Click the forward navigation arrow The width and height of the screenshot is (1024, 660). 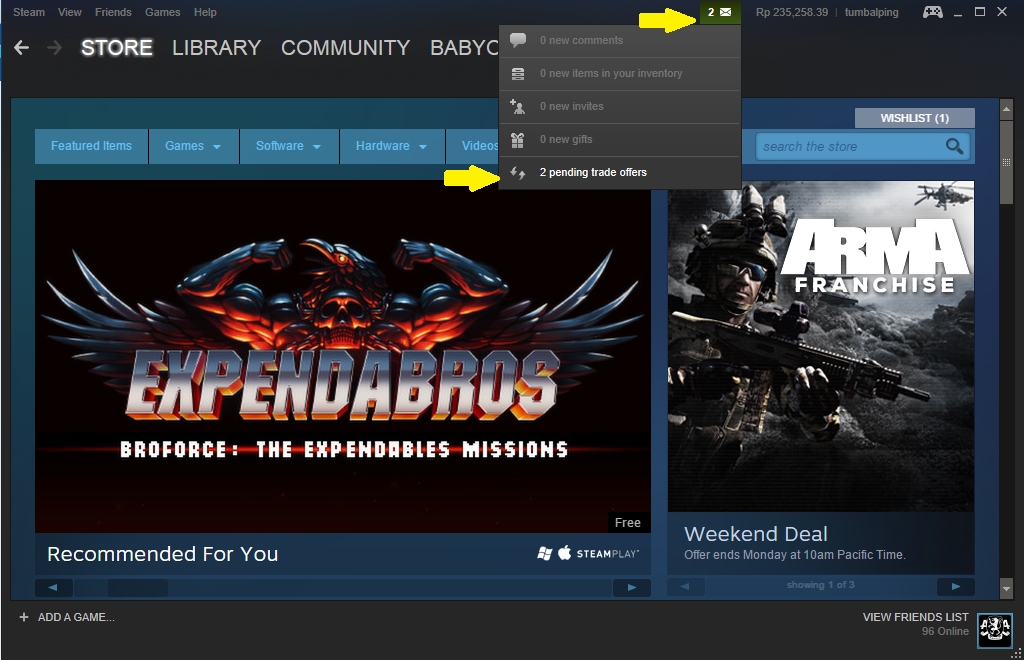(54, 48)
